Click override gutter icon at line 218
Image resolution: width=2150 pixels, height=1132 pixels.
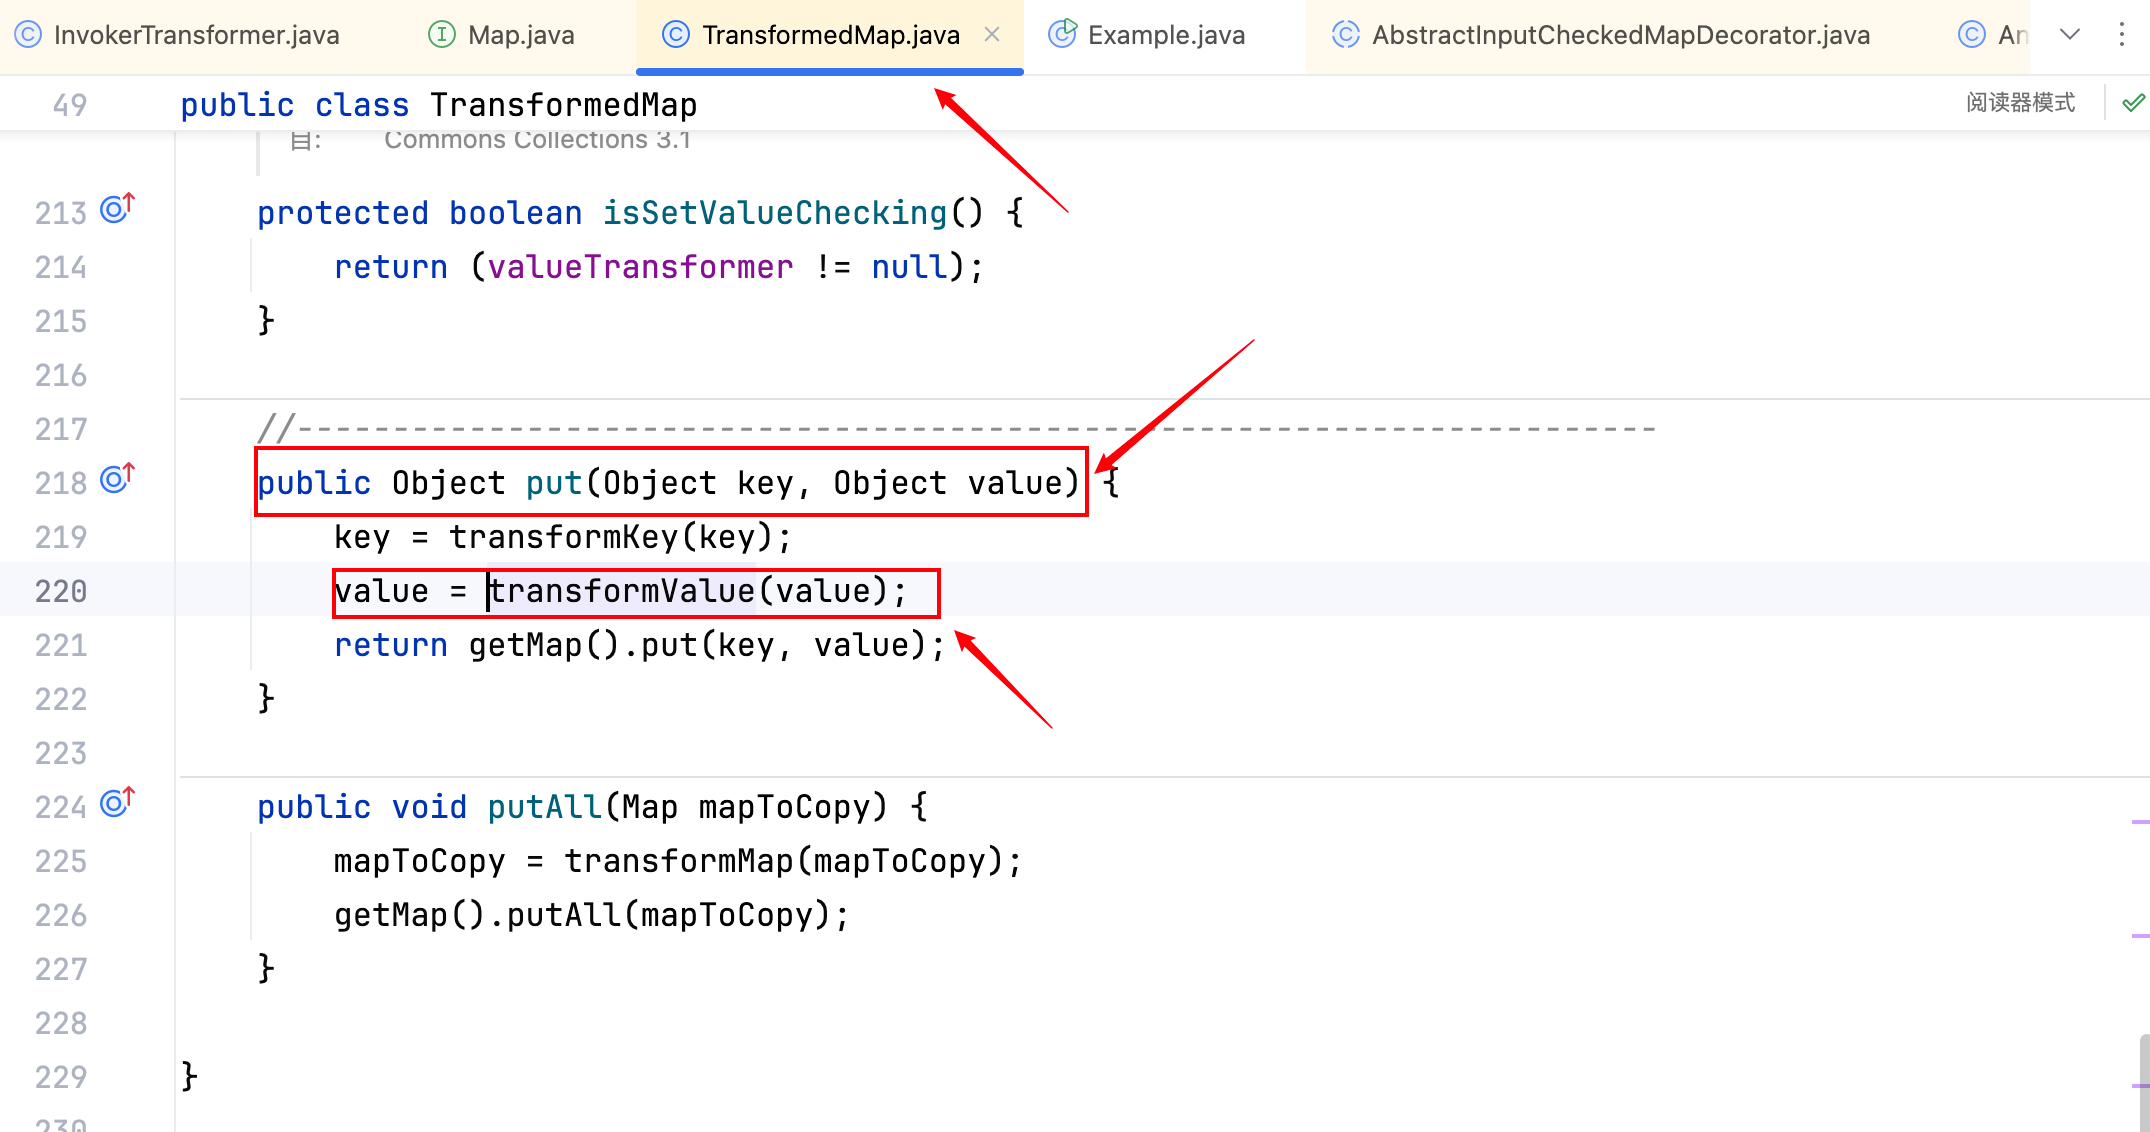116,480
